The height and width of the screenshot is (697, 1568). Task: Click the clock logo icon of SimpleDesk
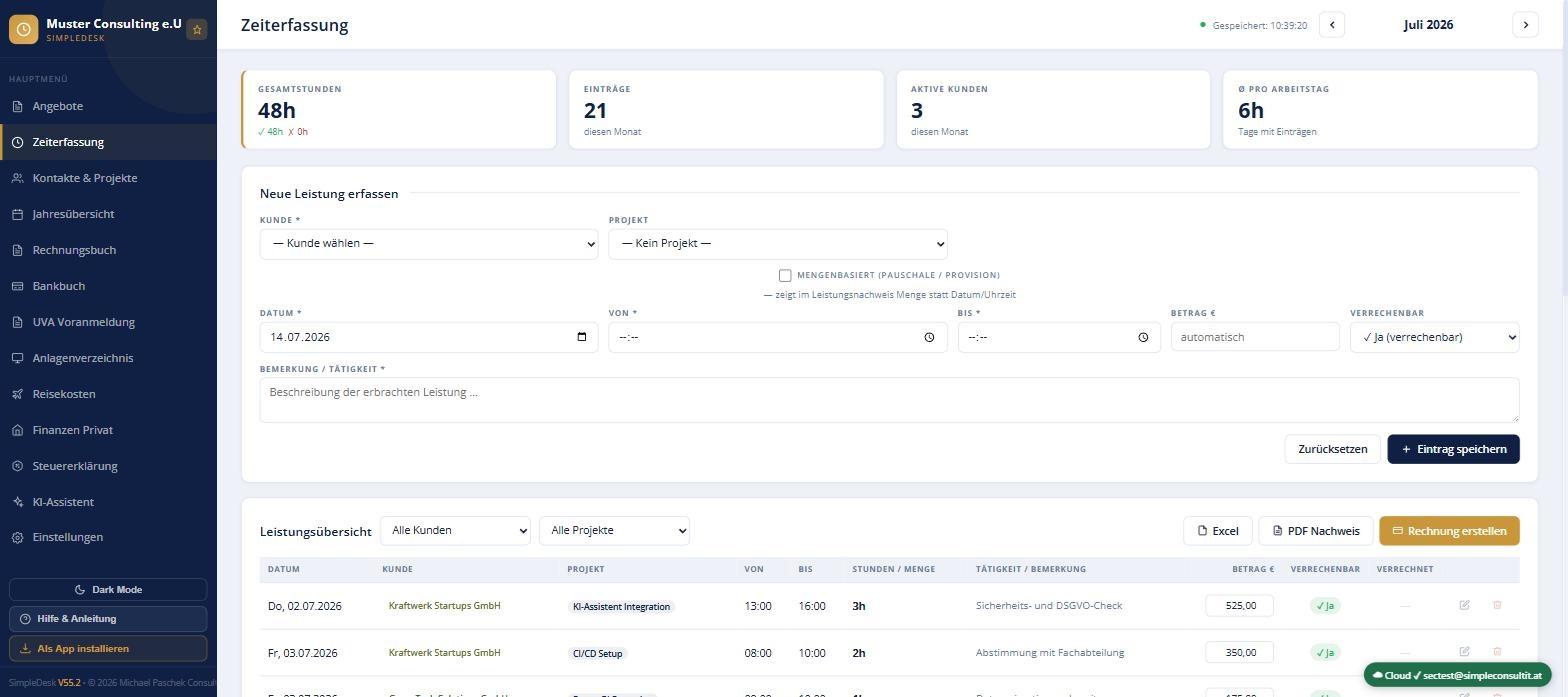tap(24, 30)
